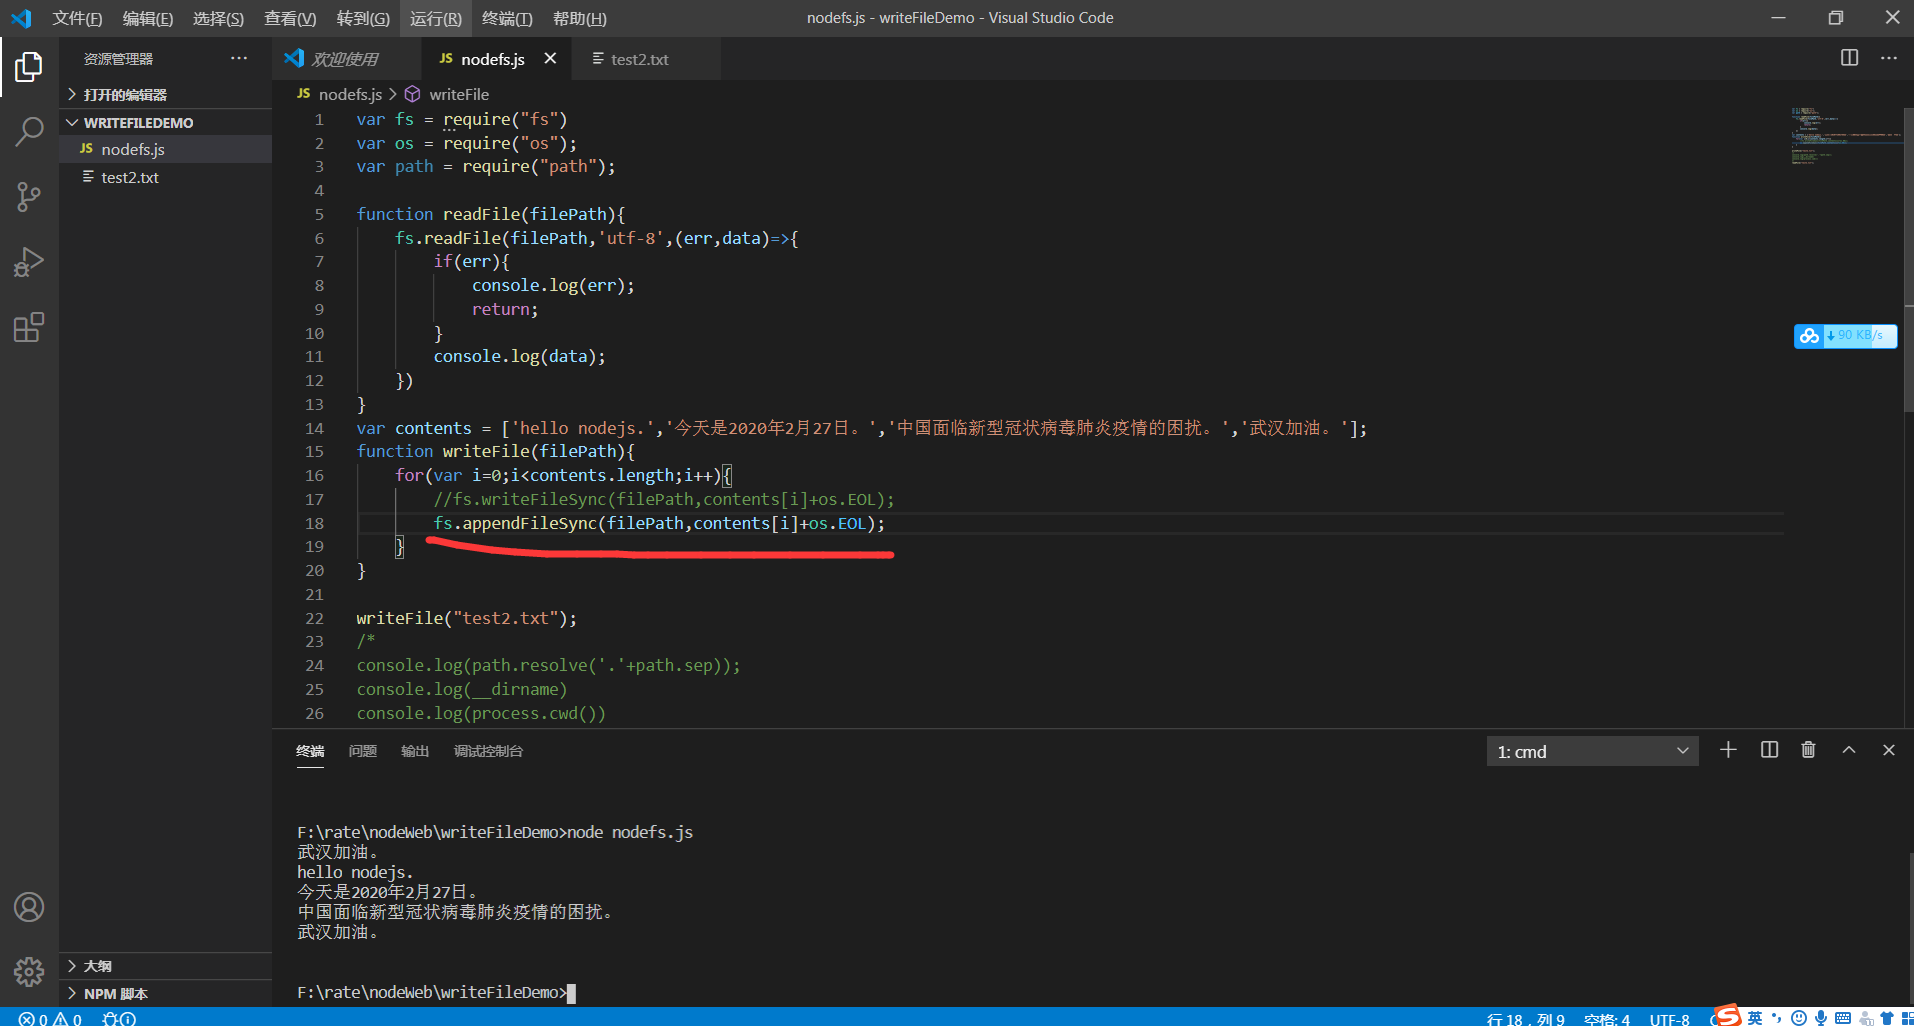Click the minimap to jump in code
The image size is (1914, 1026).
(x=1845, y=135)
